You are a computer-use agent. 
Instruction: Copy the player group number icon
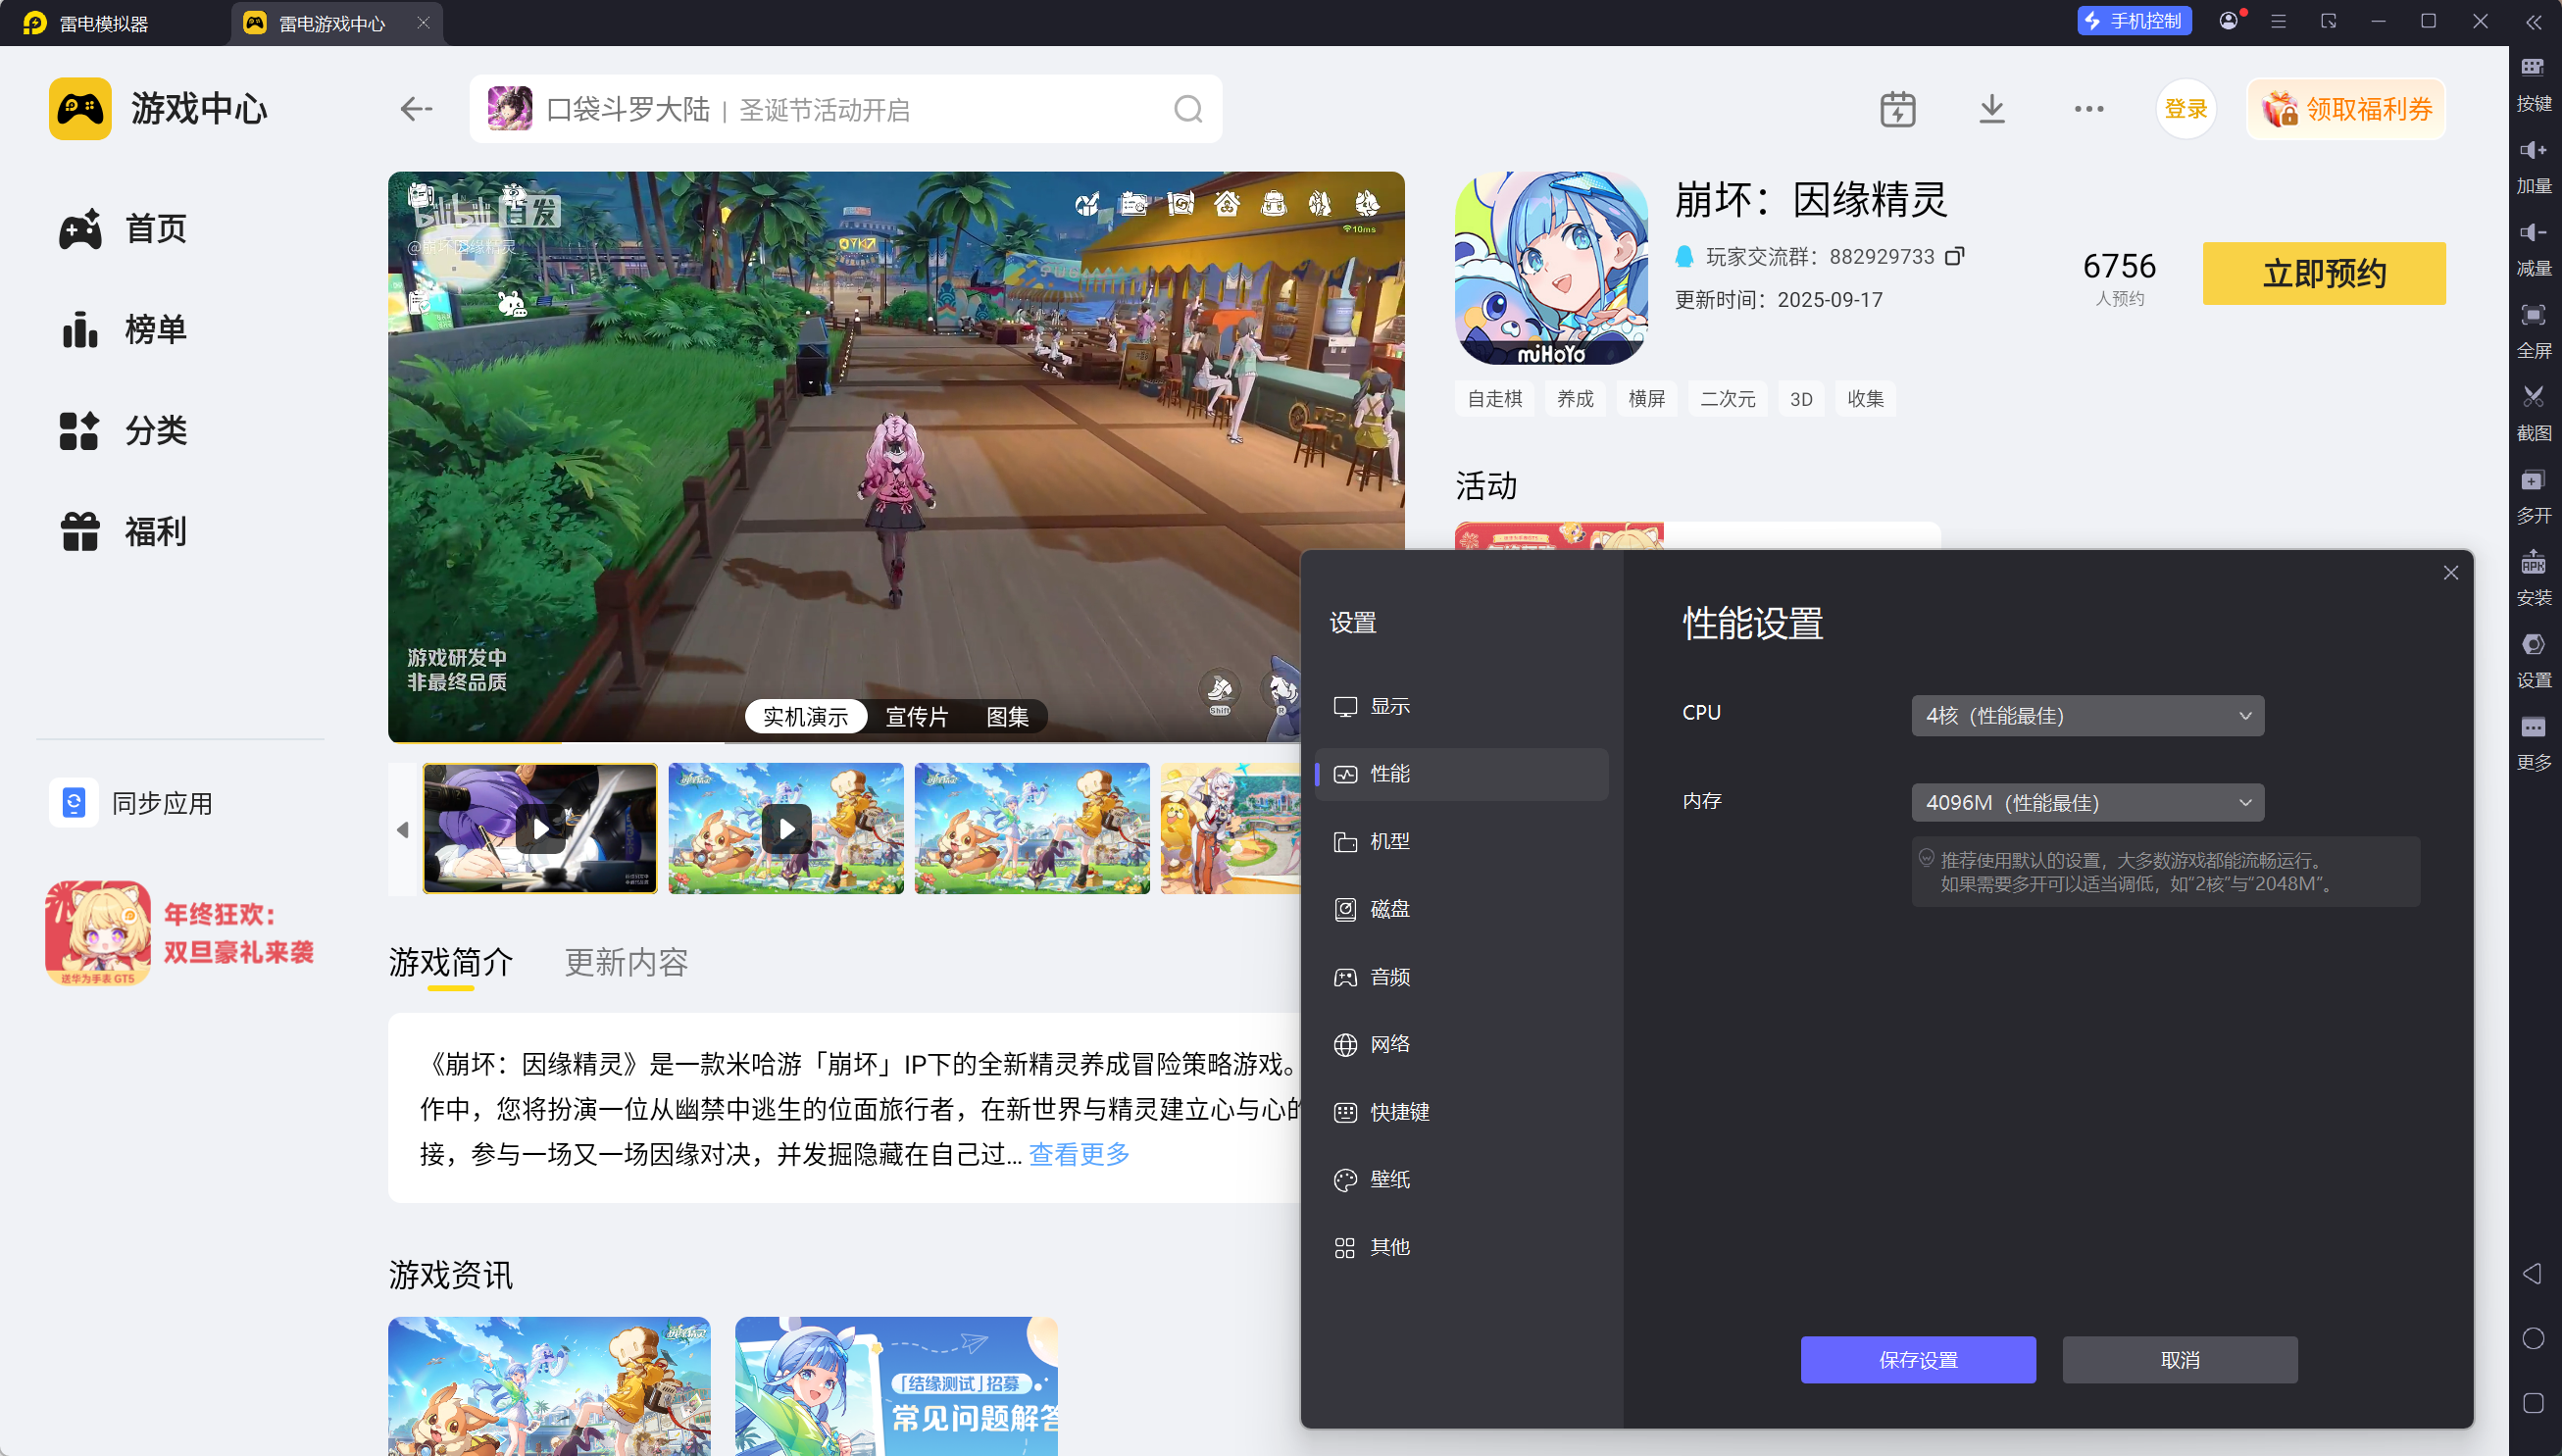click(1954, 256)
